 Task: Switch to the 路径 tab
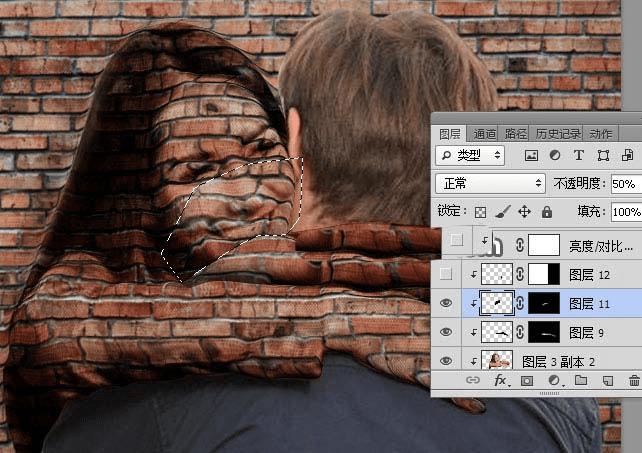click(x=515, y=134)
